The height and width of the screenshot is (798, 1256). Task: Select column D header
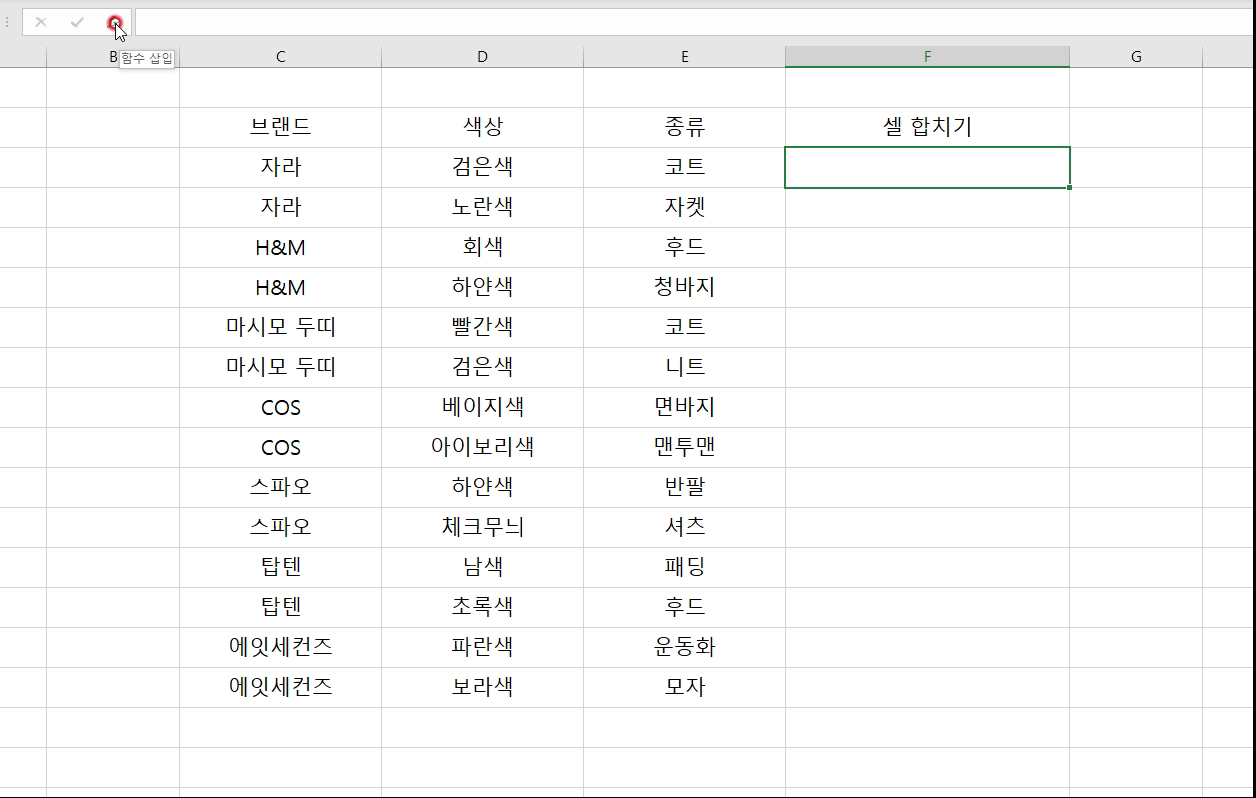483,57
